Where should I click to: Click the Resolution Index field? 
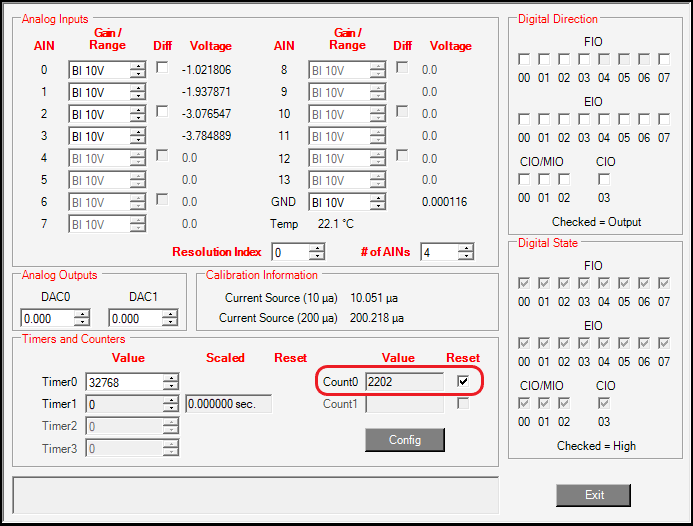(x=292, y=252)
